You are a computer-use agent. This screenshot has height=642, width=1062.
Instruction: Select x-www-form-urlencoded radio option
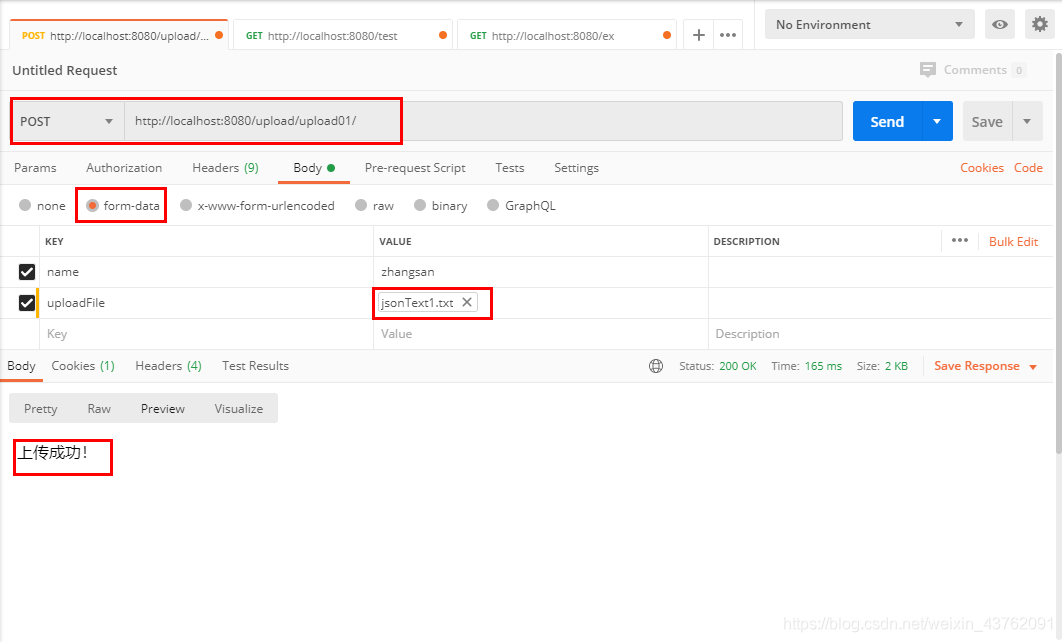coord(186,205)
